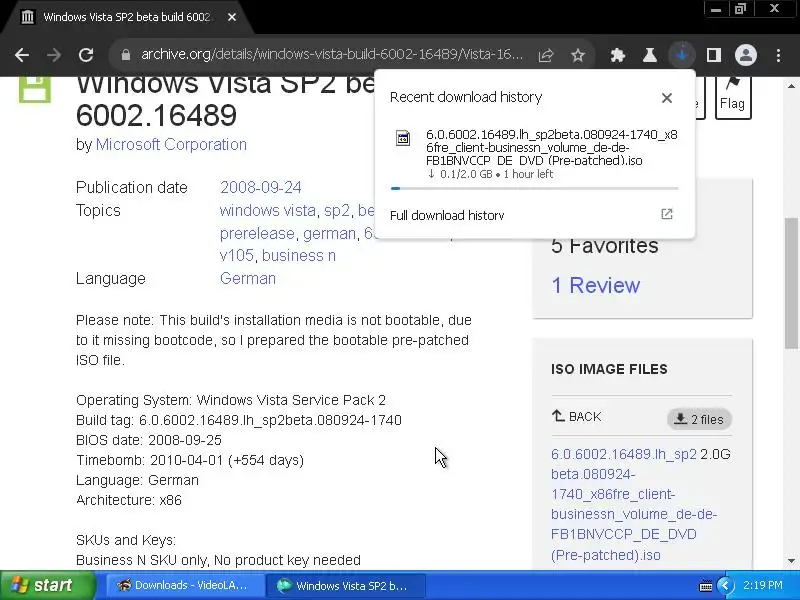Click the page vertical scrollbar thumb
Viewport: 800px width, 600px height.
coord(791,283)
